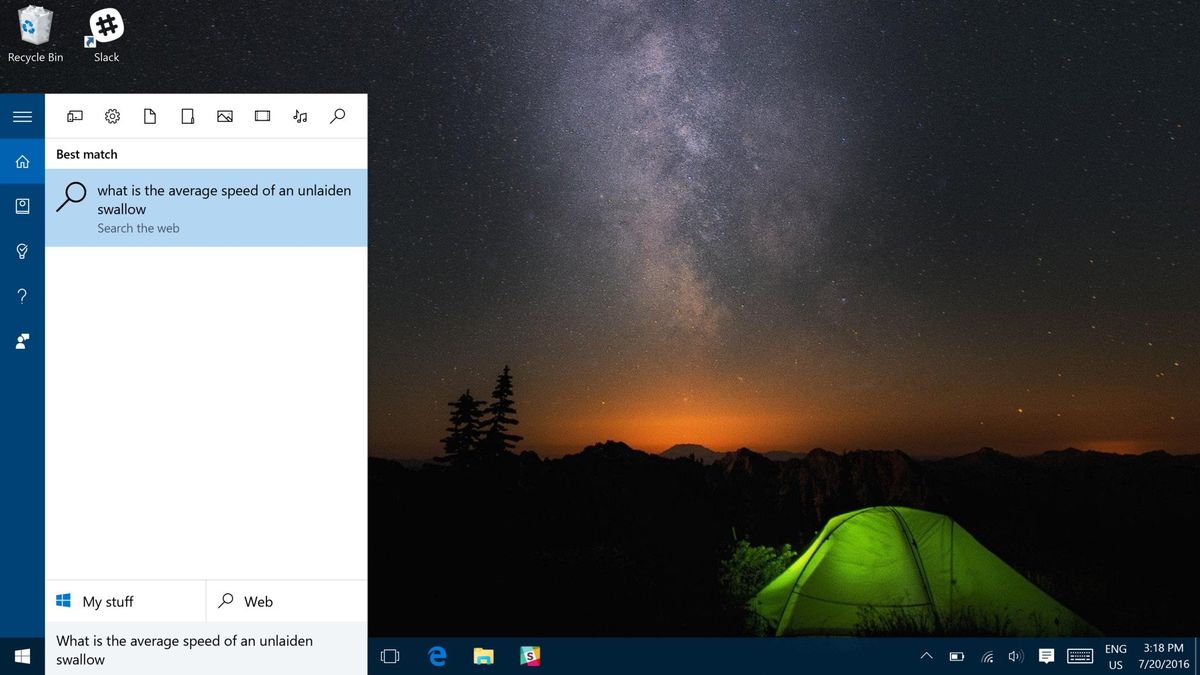Select Cortana's Home view

[22, 161]
